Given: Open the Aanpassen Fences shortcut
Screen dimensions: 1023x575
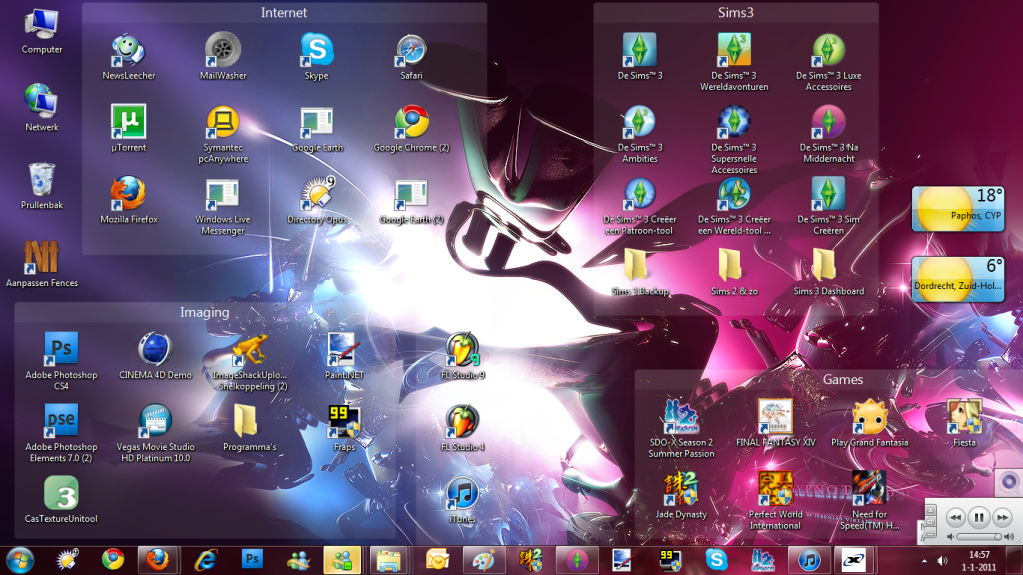Looking at the screenshot, I should coord(42,264).
